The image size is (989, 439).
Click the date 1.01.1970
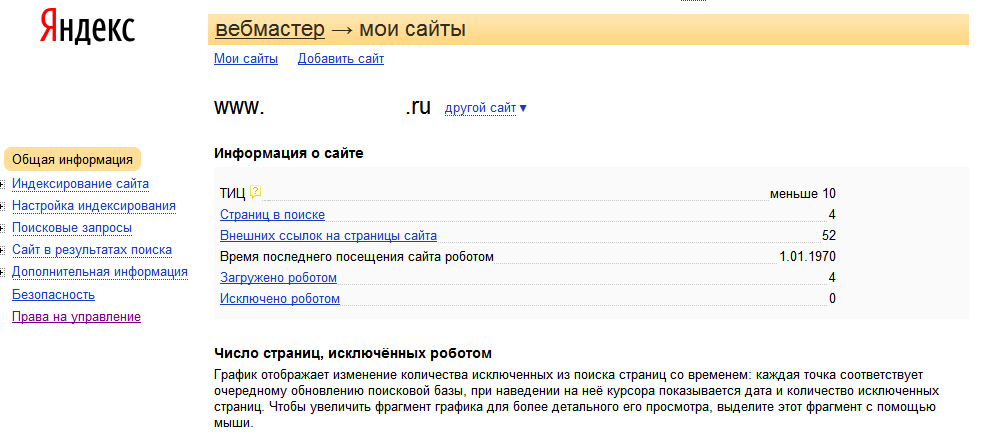click(x=807, y=257)
